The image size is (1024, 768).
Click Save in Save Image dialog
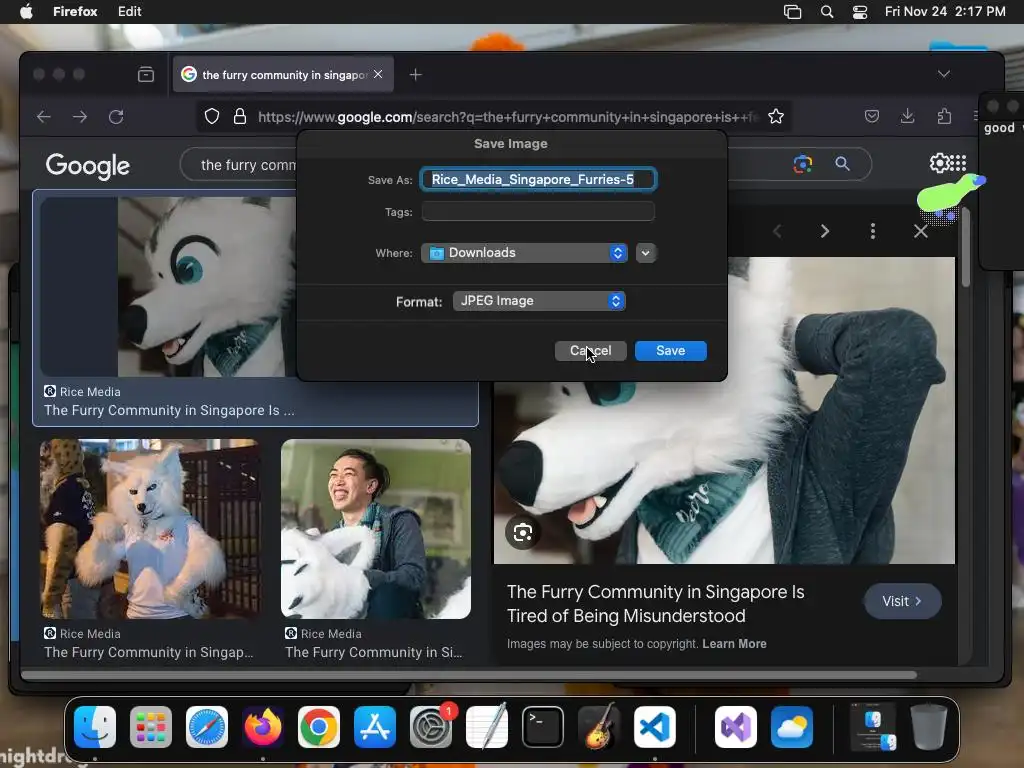(x=671, y=351)
